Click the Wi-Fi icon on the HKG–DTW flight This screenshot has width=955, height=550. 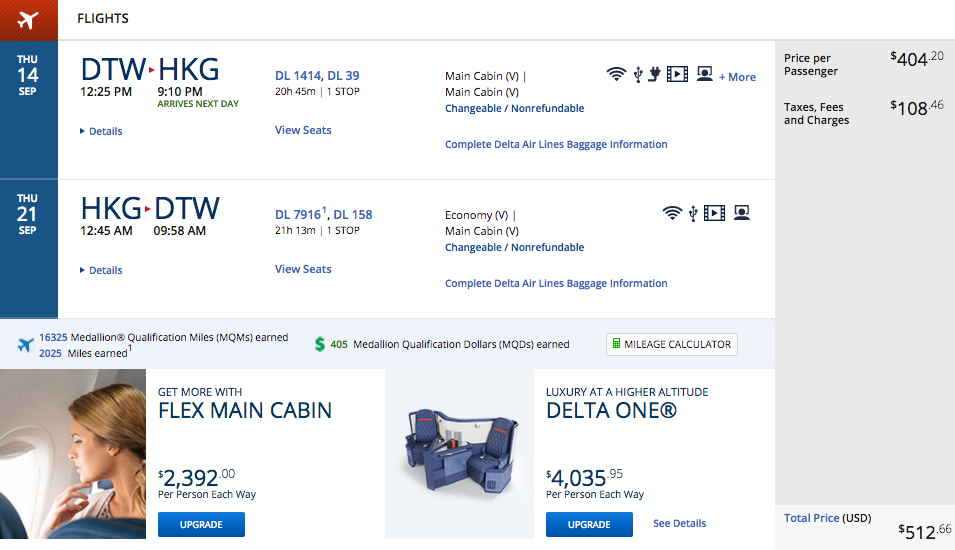point(672,213)
